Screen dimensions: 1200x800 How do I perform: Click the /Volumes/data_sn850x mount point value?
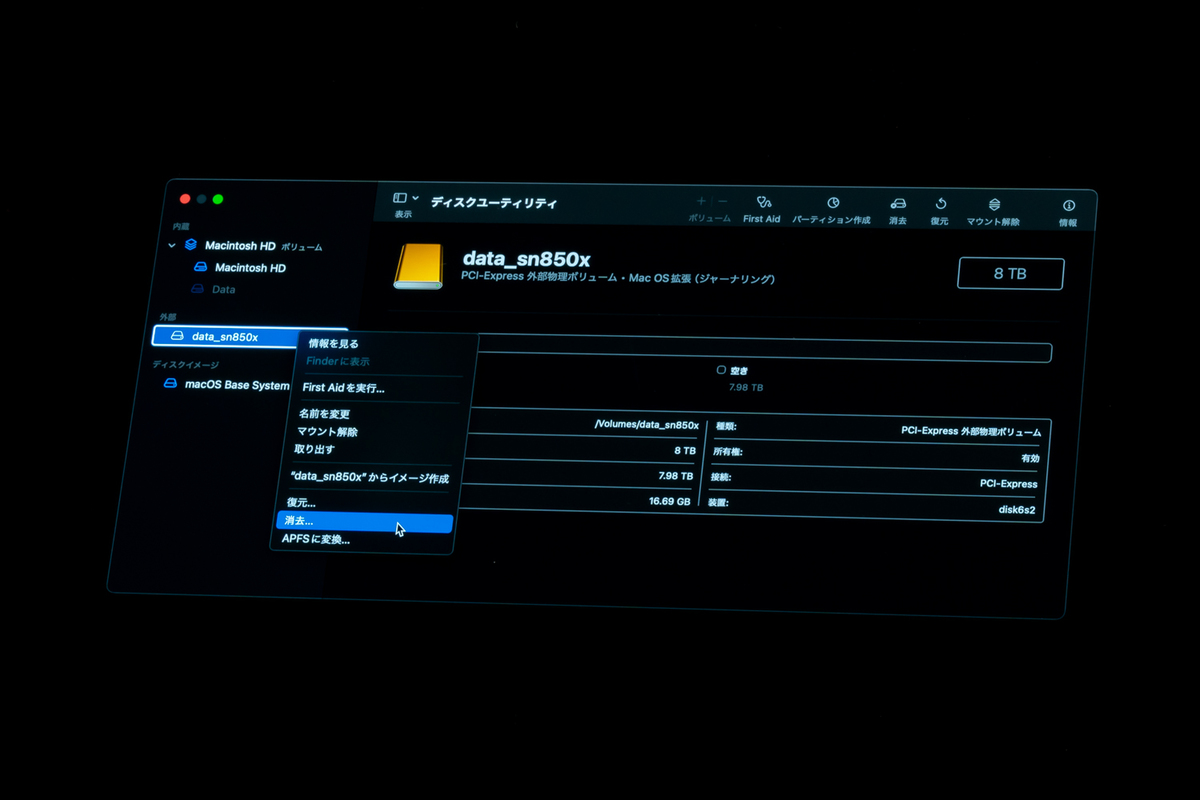(x=646, y=424)
